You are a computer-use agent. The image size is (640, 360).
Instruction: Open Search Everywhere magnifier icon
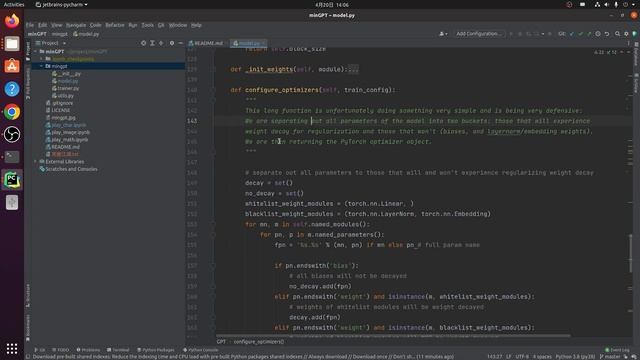(618, 34)
